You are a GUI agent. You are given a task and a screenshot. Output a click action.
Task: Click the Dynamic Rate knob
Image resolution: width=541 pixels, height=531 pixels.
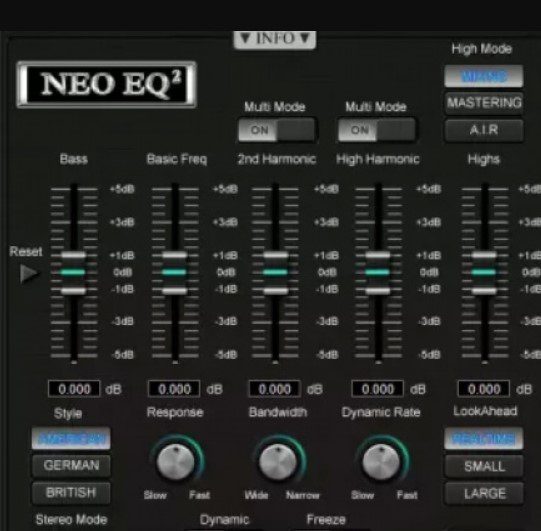tap(381, 462)
